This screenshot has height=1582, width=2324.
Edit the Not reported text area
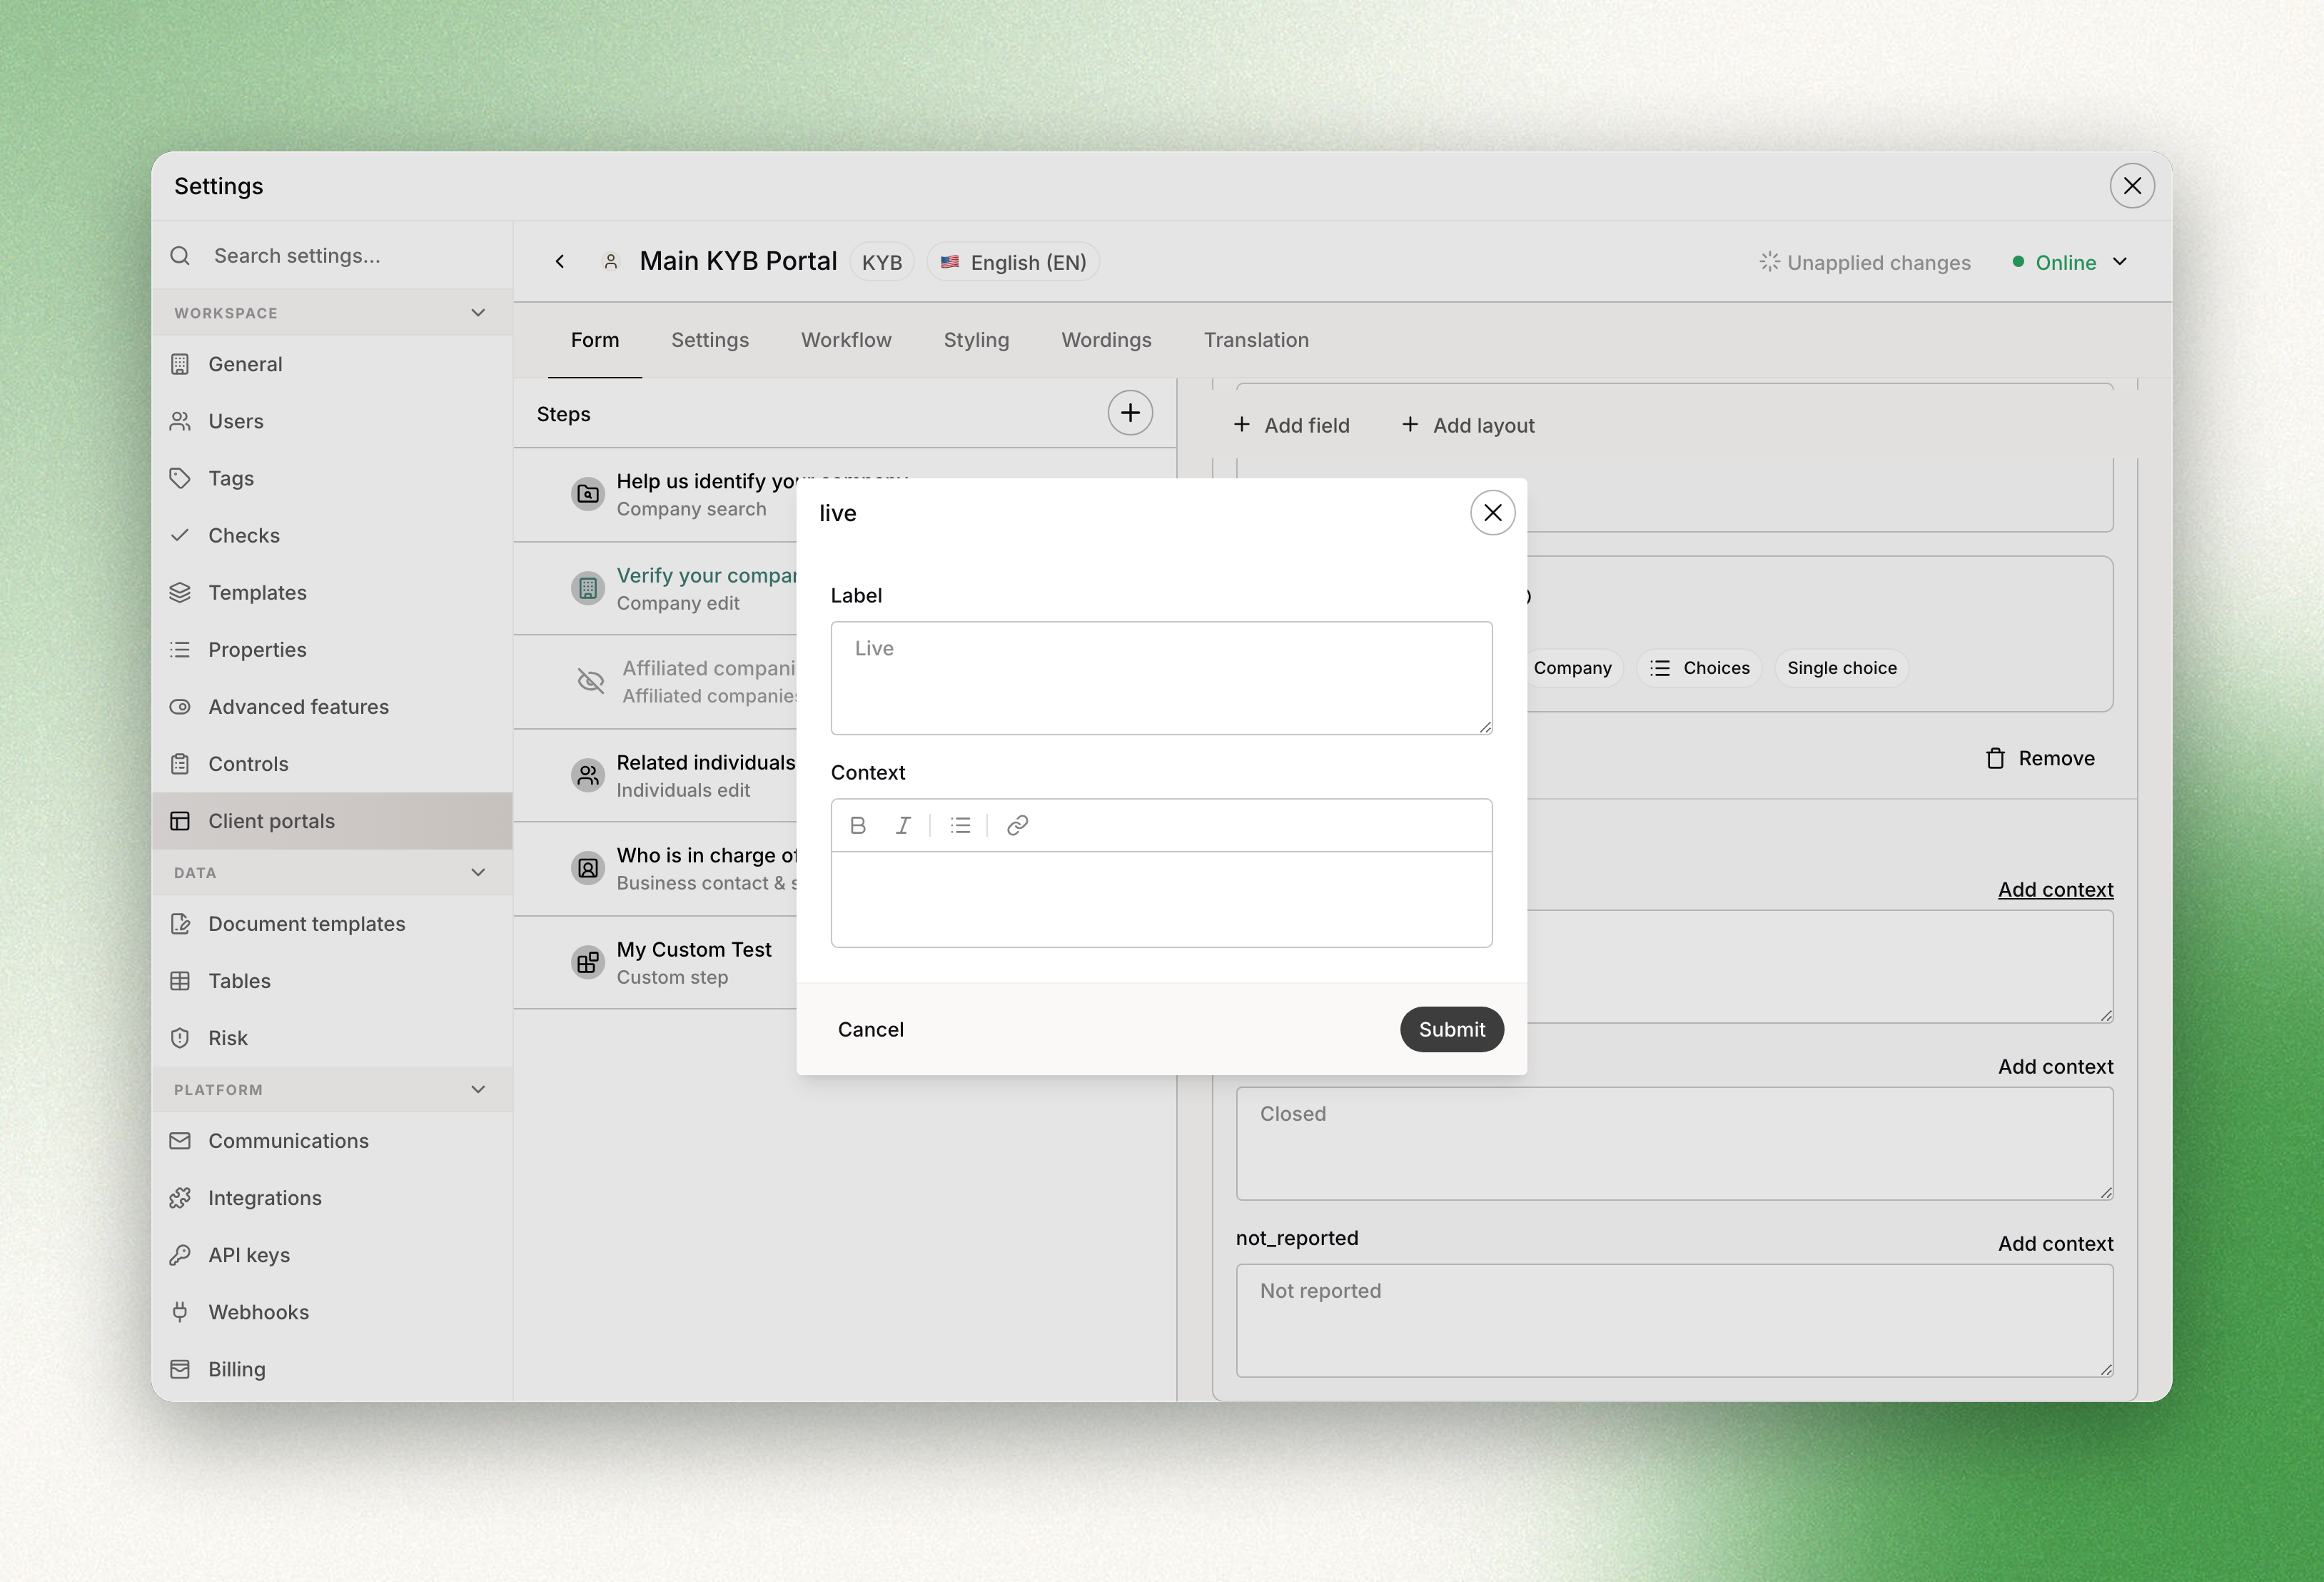point(1674,1321)
